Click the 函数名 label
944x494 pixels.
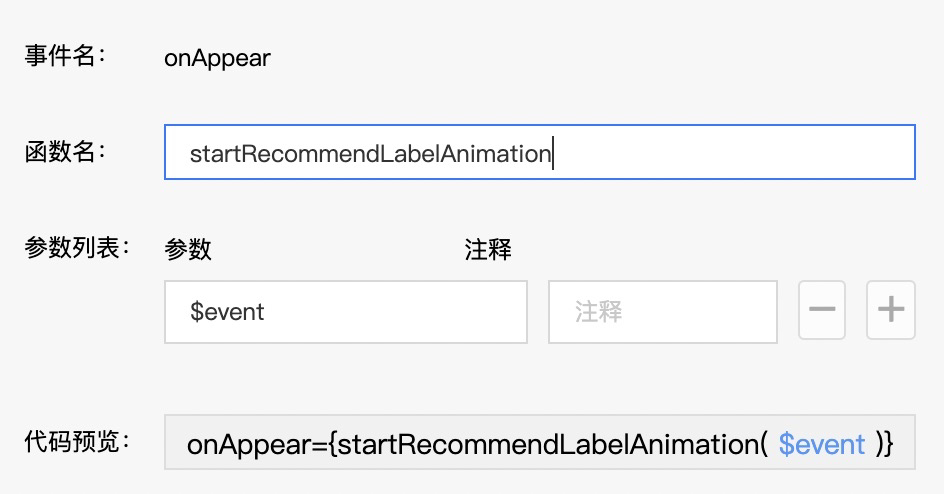(x=65, y=152)
